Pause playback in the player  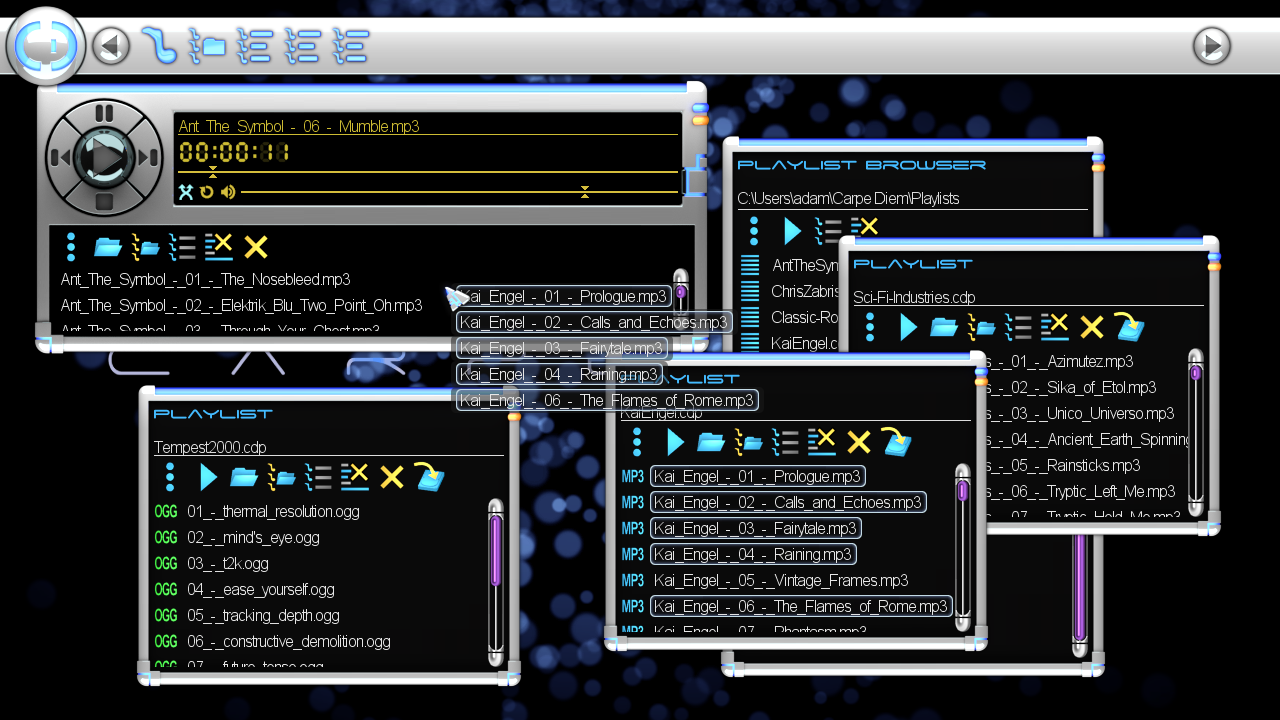[104, 113]
